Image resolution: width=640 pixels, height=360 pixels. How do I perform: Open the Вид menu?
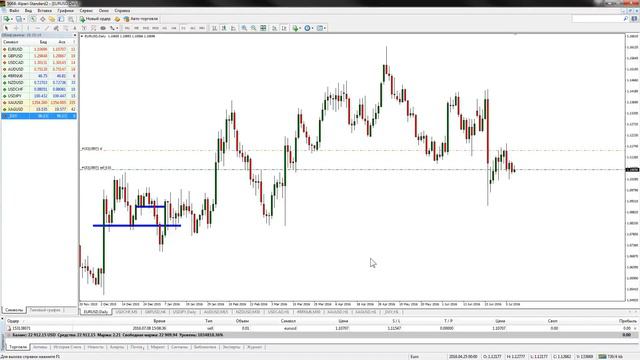(28, 11)
